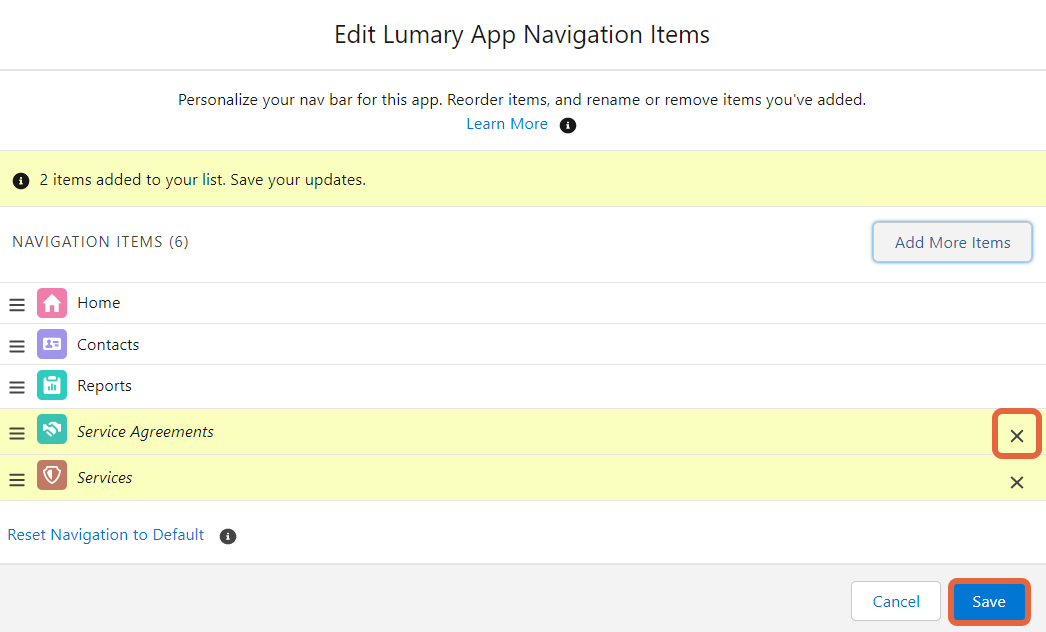Click the Contacts row reorder handle
Viewport: 1046px width, 632px height.
(x=17, y=346)
